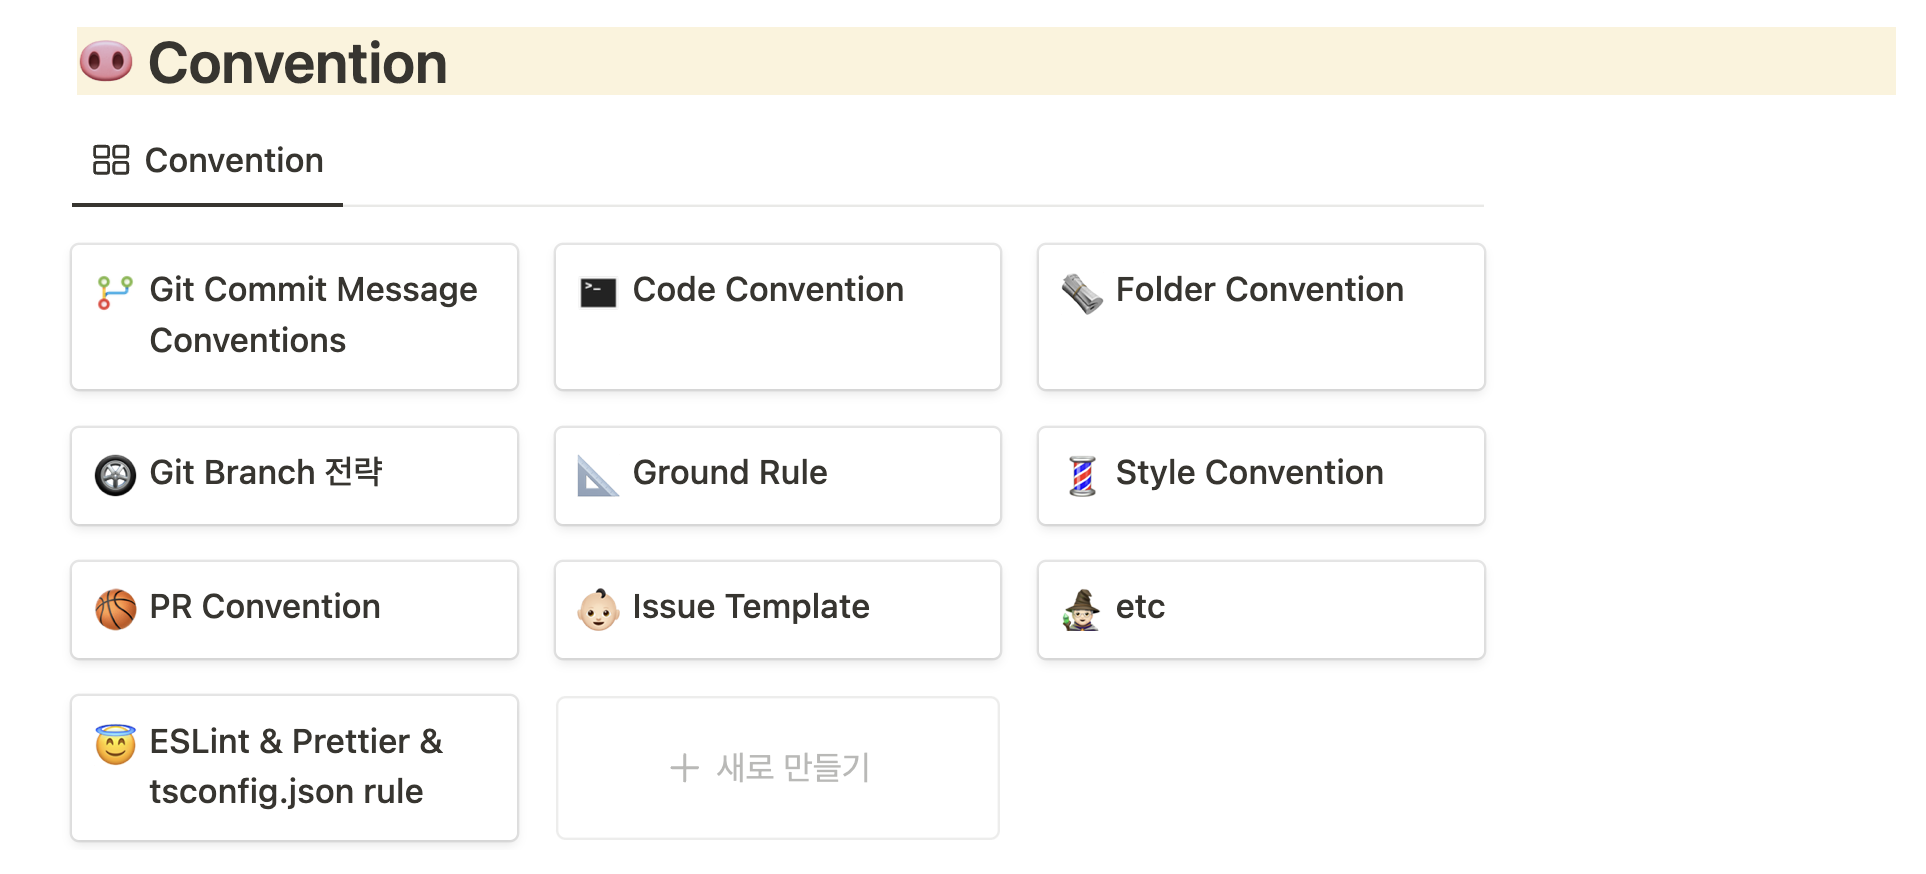Click the git branch icon on Git Commit card
1926x874 pixels.
coord(115,291)
